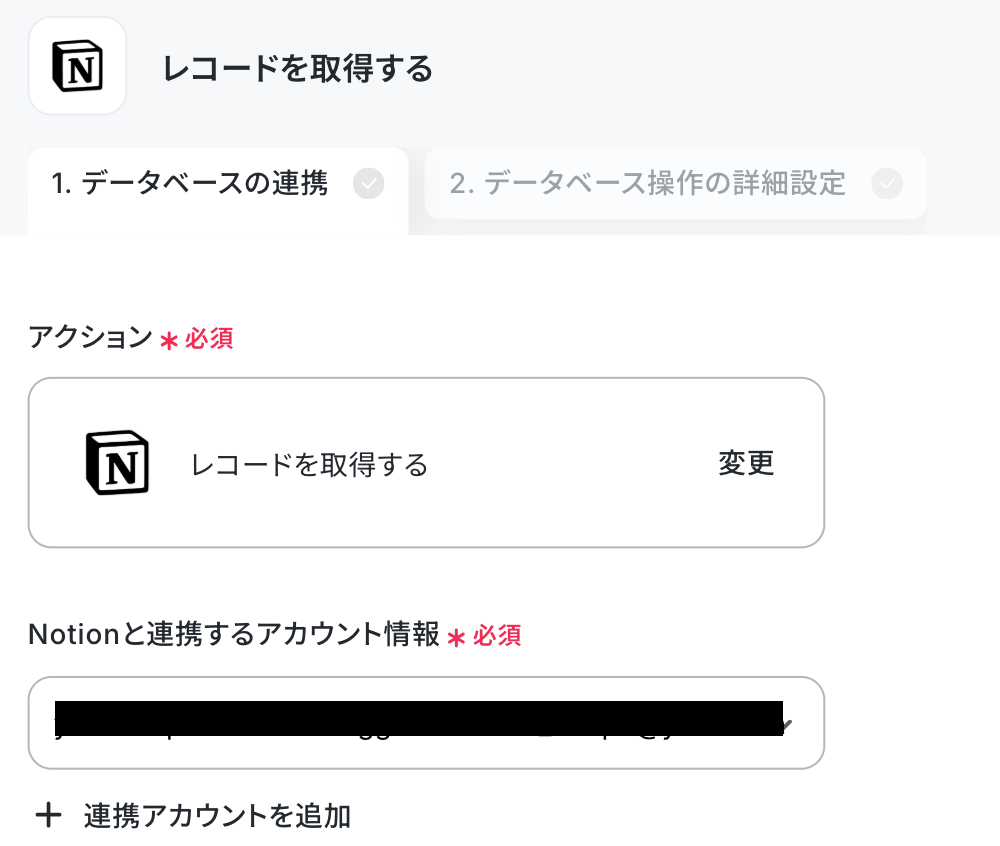Click the 連携アカウントを追加 link
The width and height of the screenshot is (1000, 846).
[217, 816]
